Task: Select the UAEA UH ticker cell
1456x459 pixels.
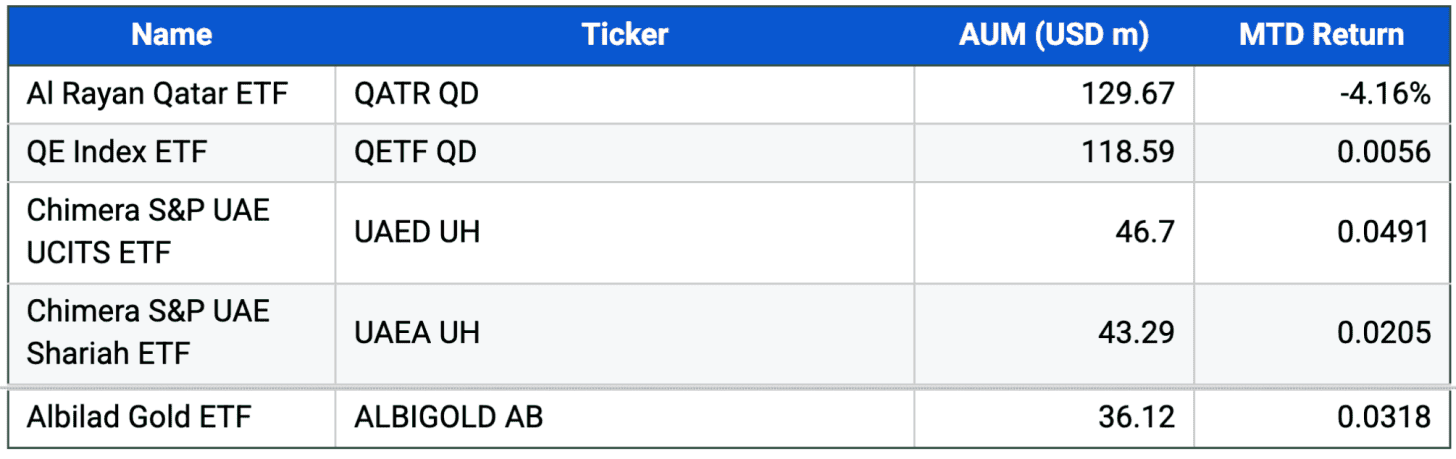Action: (x=417, y=332)
